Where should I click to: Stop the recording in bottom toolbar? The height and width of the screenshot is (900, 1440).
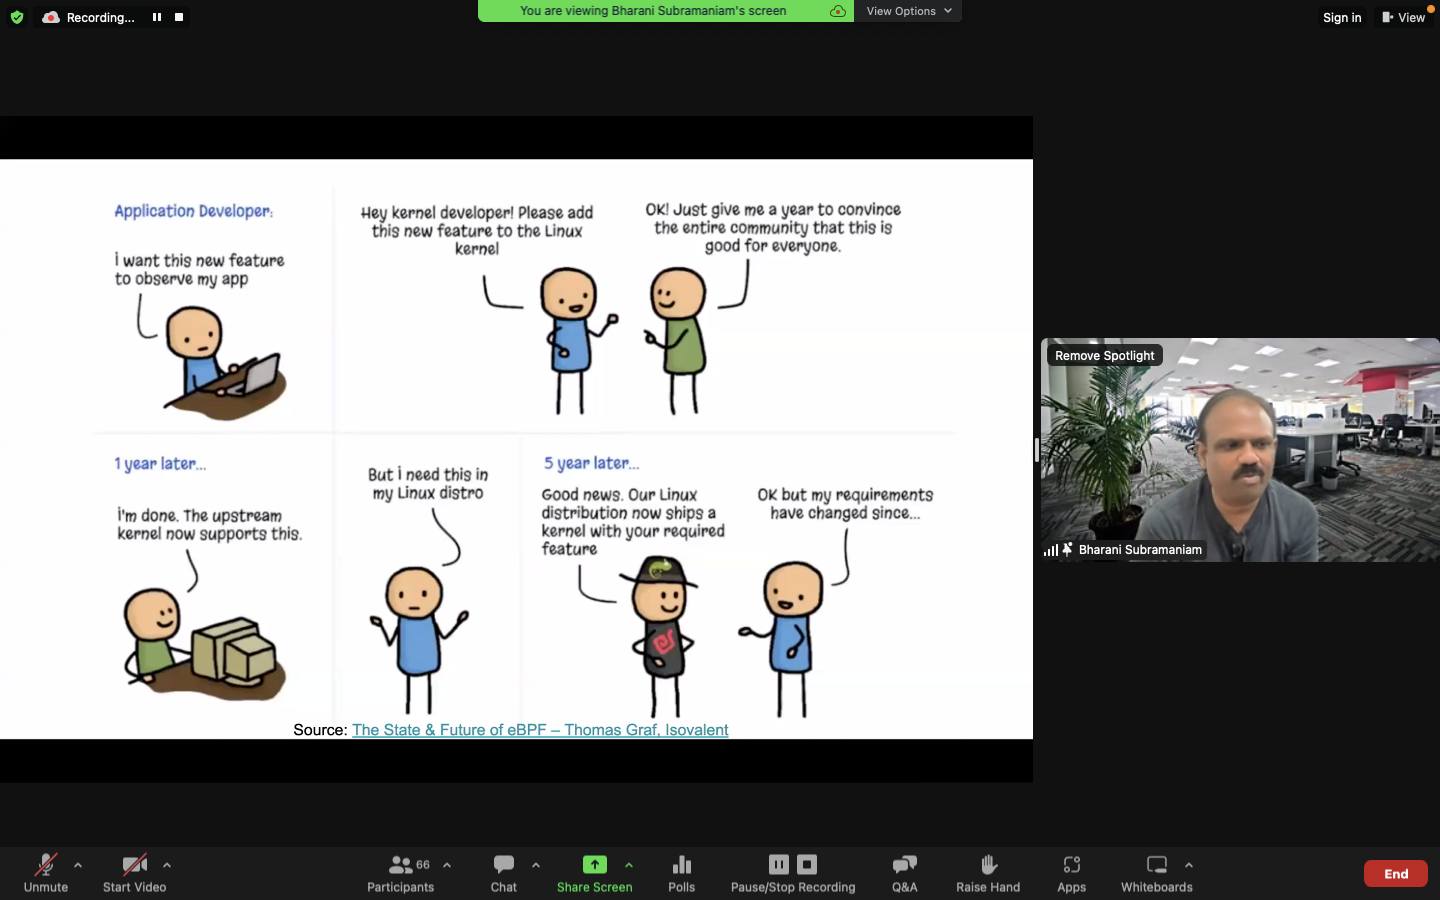[x=807, y=864]
